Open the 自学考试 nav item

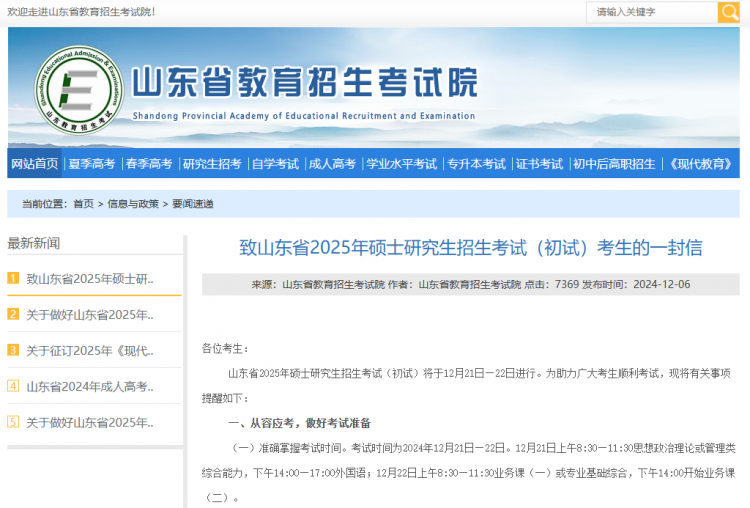click(275, 164)
